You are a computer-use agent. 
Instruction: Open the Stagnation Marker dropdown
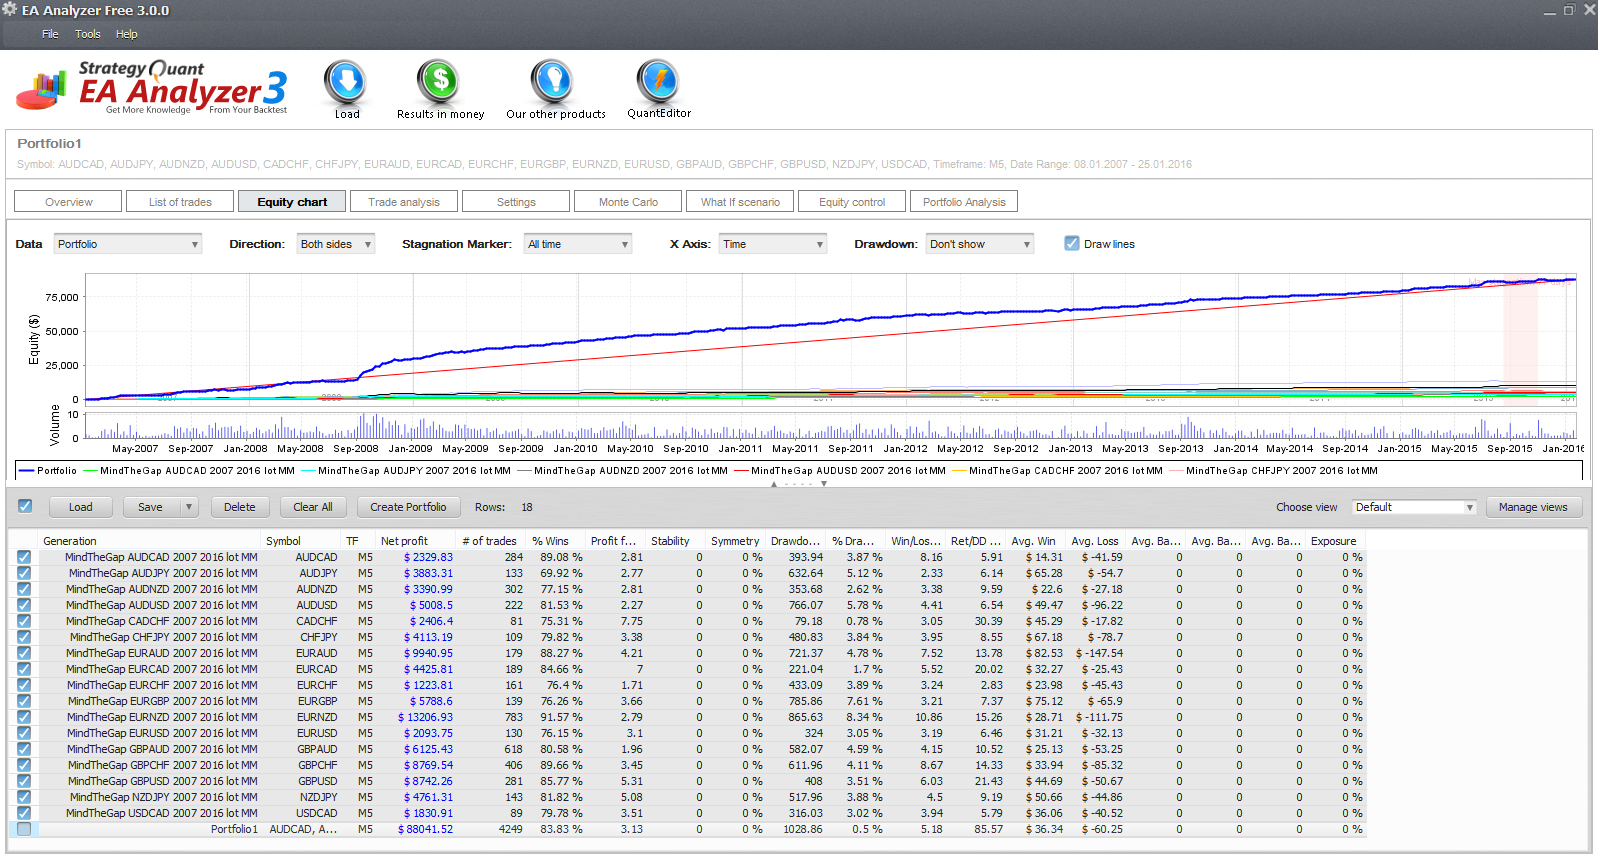point(578,244)
